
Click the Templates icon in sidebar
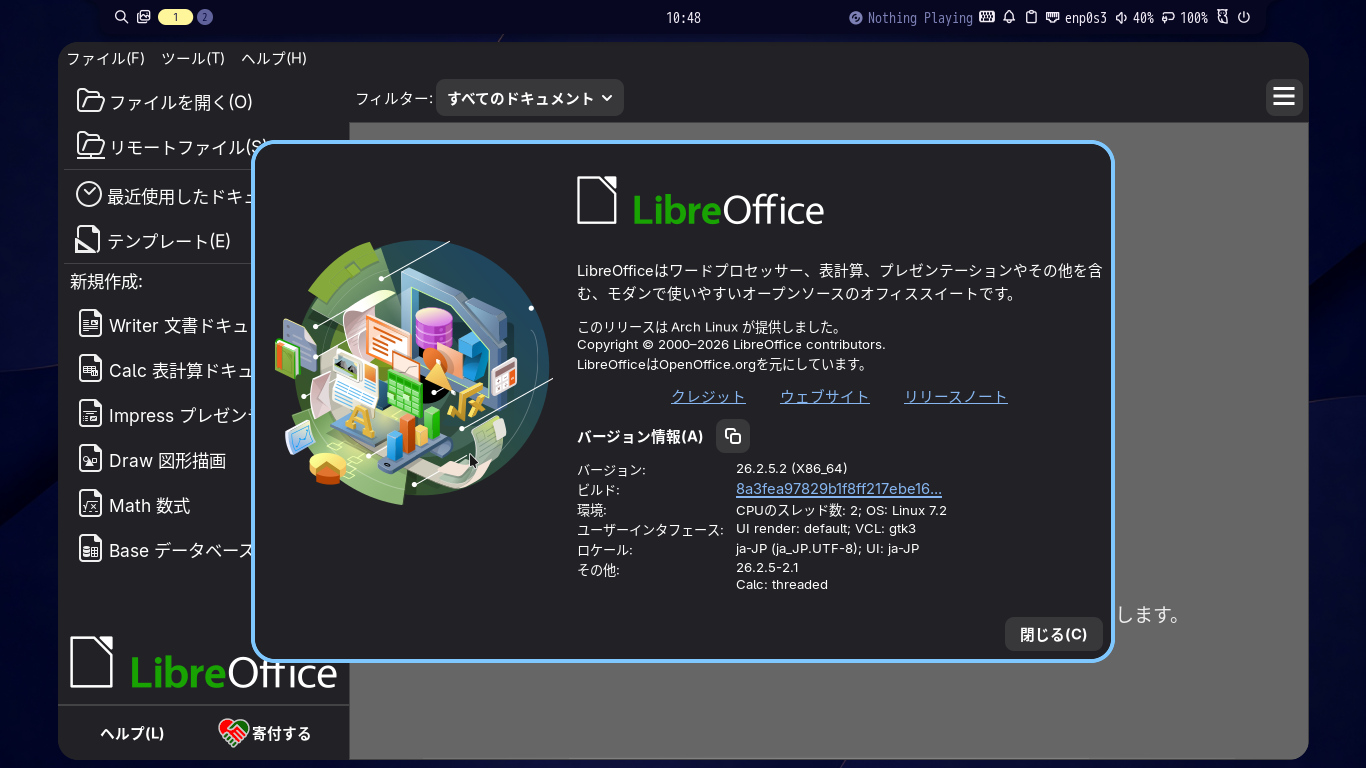pyautogui.click(x=89, y=240)
